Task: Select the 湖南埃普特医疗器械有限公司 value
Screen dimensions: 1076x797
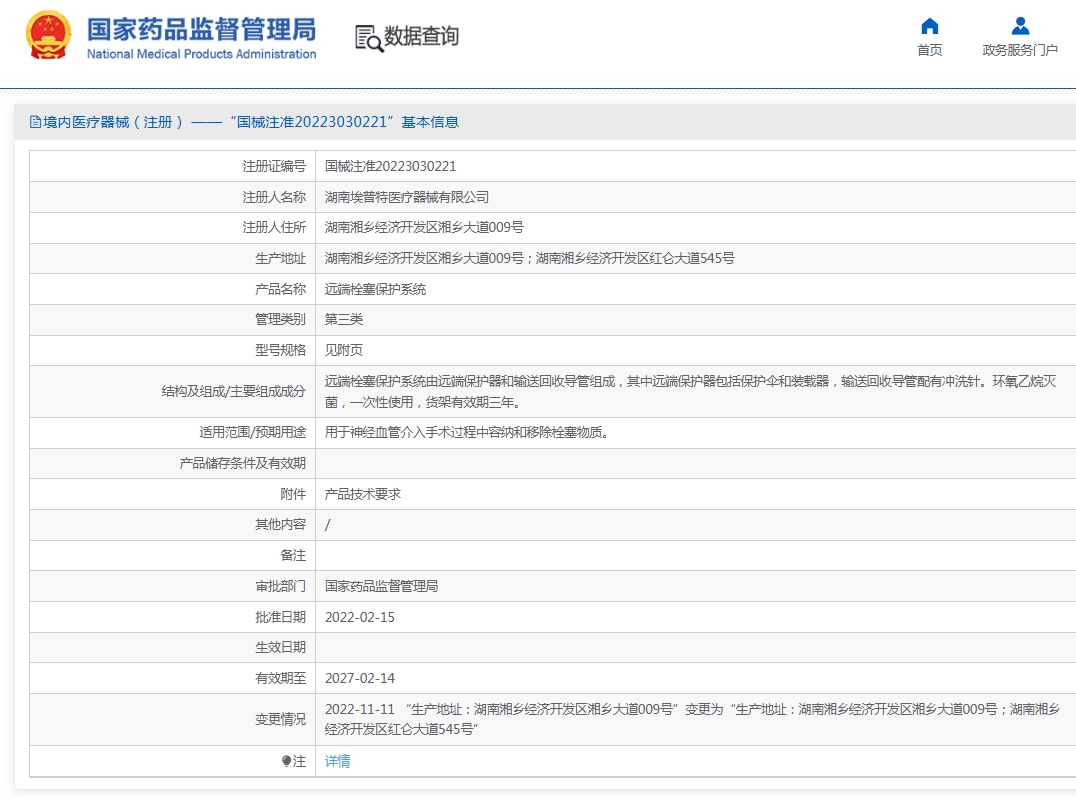Action: (407, 197)
